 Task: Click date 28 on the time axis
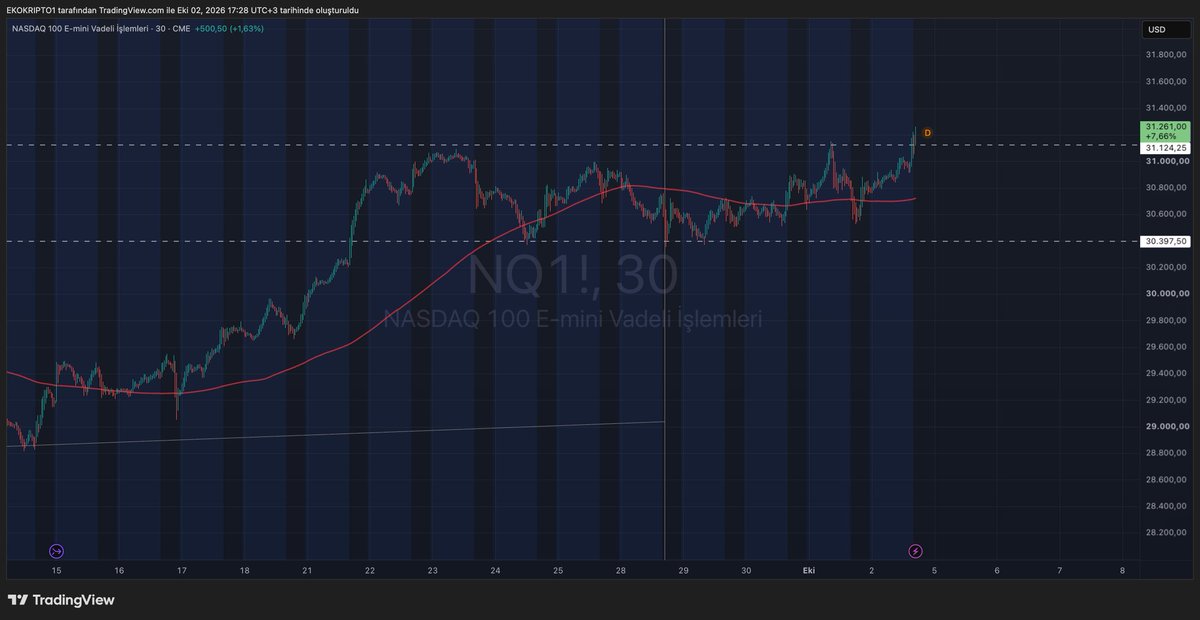(621, 571)
